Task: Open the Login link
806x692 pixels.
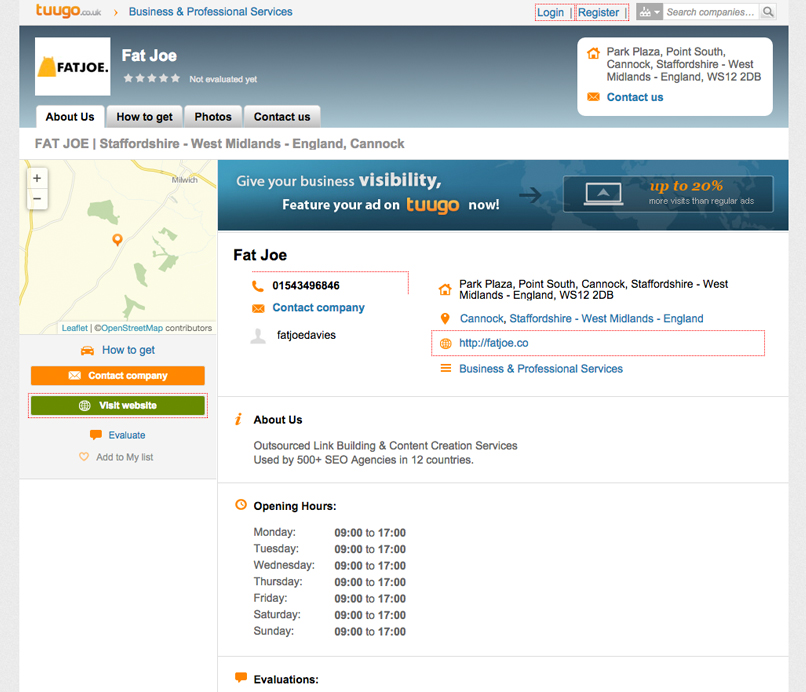Action: [x=551, y=12]
